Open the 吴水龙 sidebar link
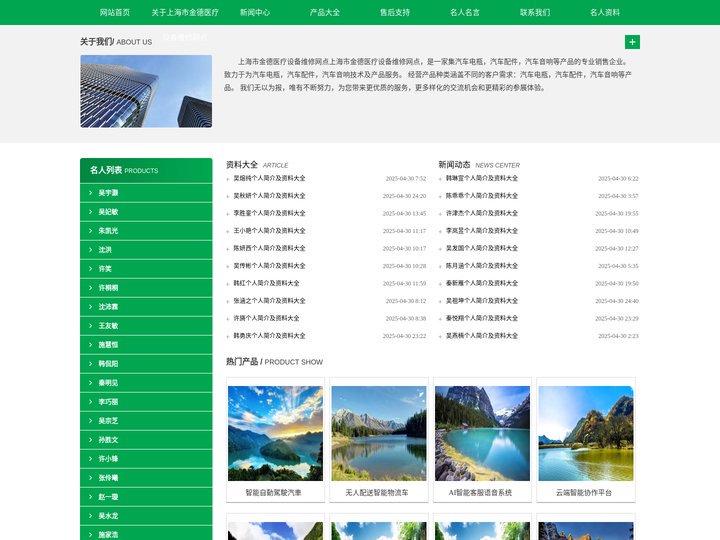Screen dimensions: 720x540 pyautogui.click(x=108, y=516)
